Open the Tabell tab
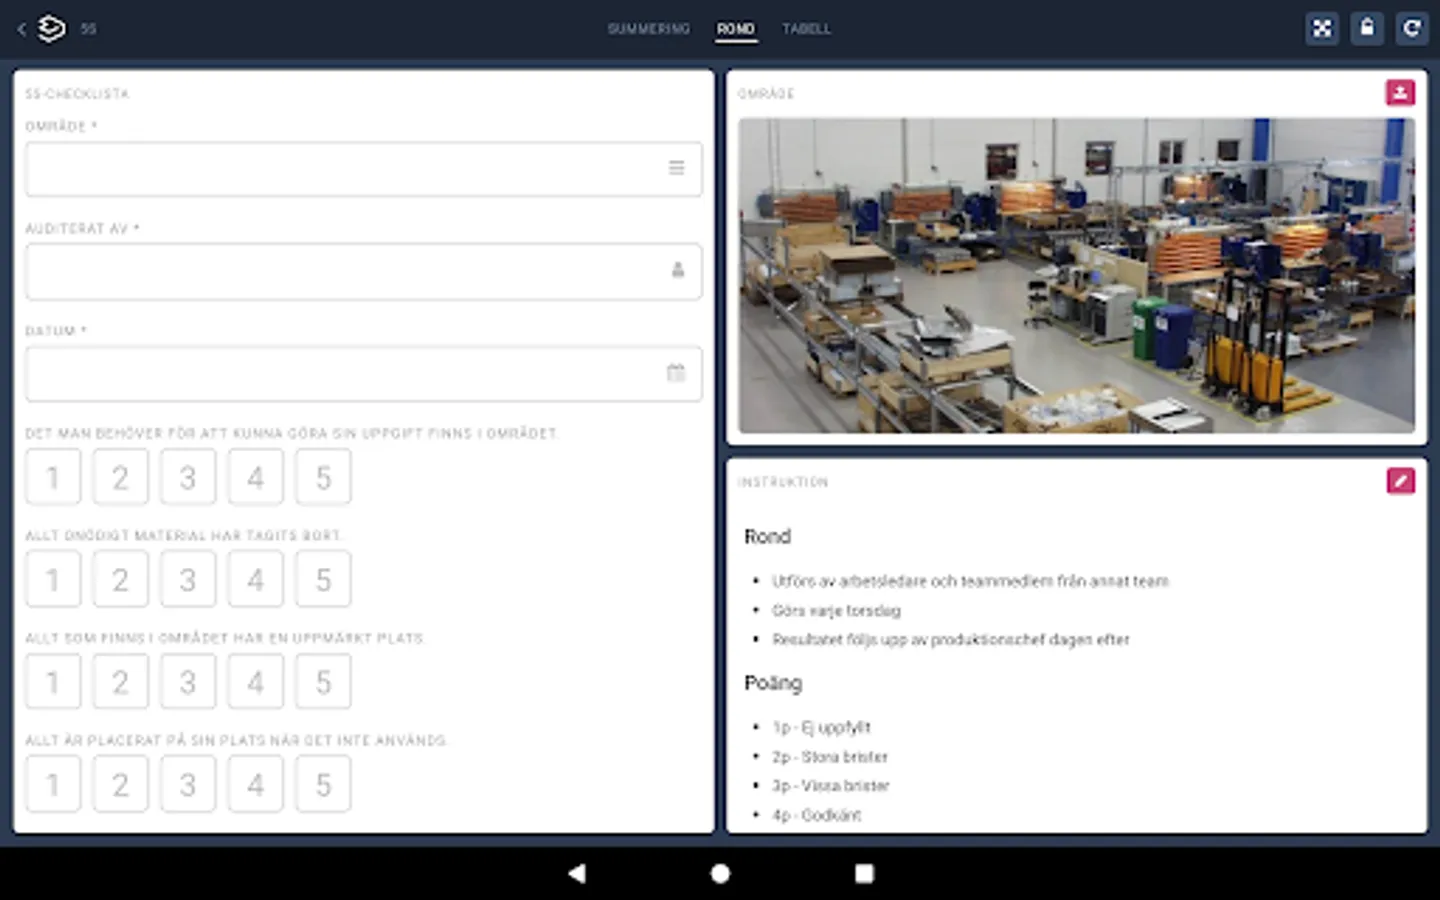Screen dimensions: 1440x900 (807, 29)
